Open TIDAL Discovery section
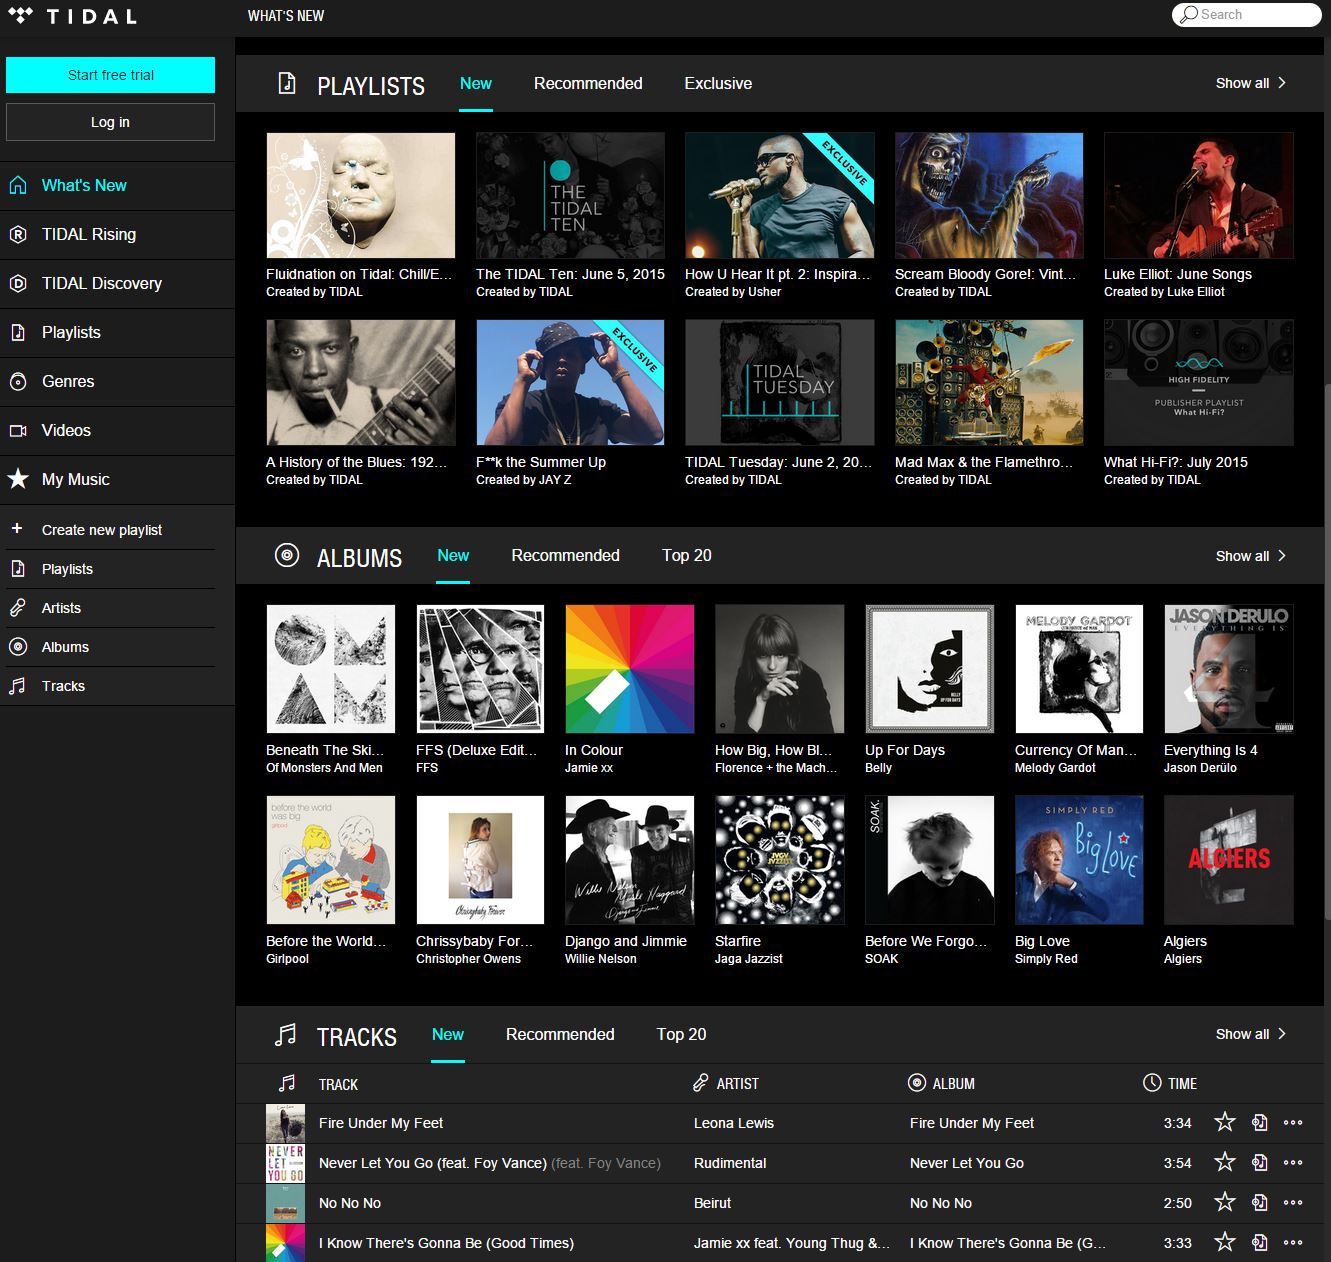The image size is (1331, 1262). coord(117,283)
